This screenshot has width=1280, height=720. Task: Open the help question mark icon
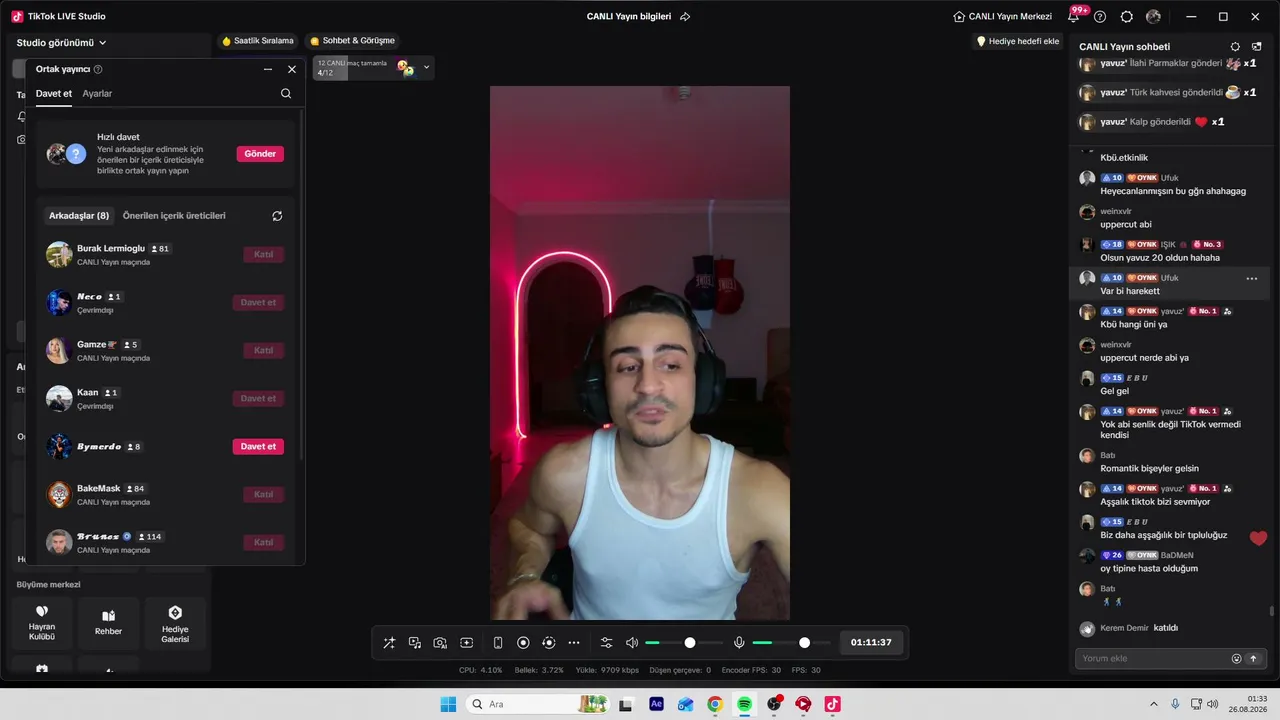(1100, 17)
